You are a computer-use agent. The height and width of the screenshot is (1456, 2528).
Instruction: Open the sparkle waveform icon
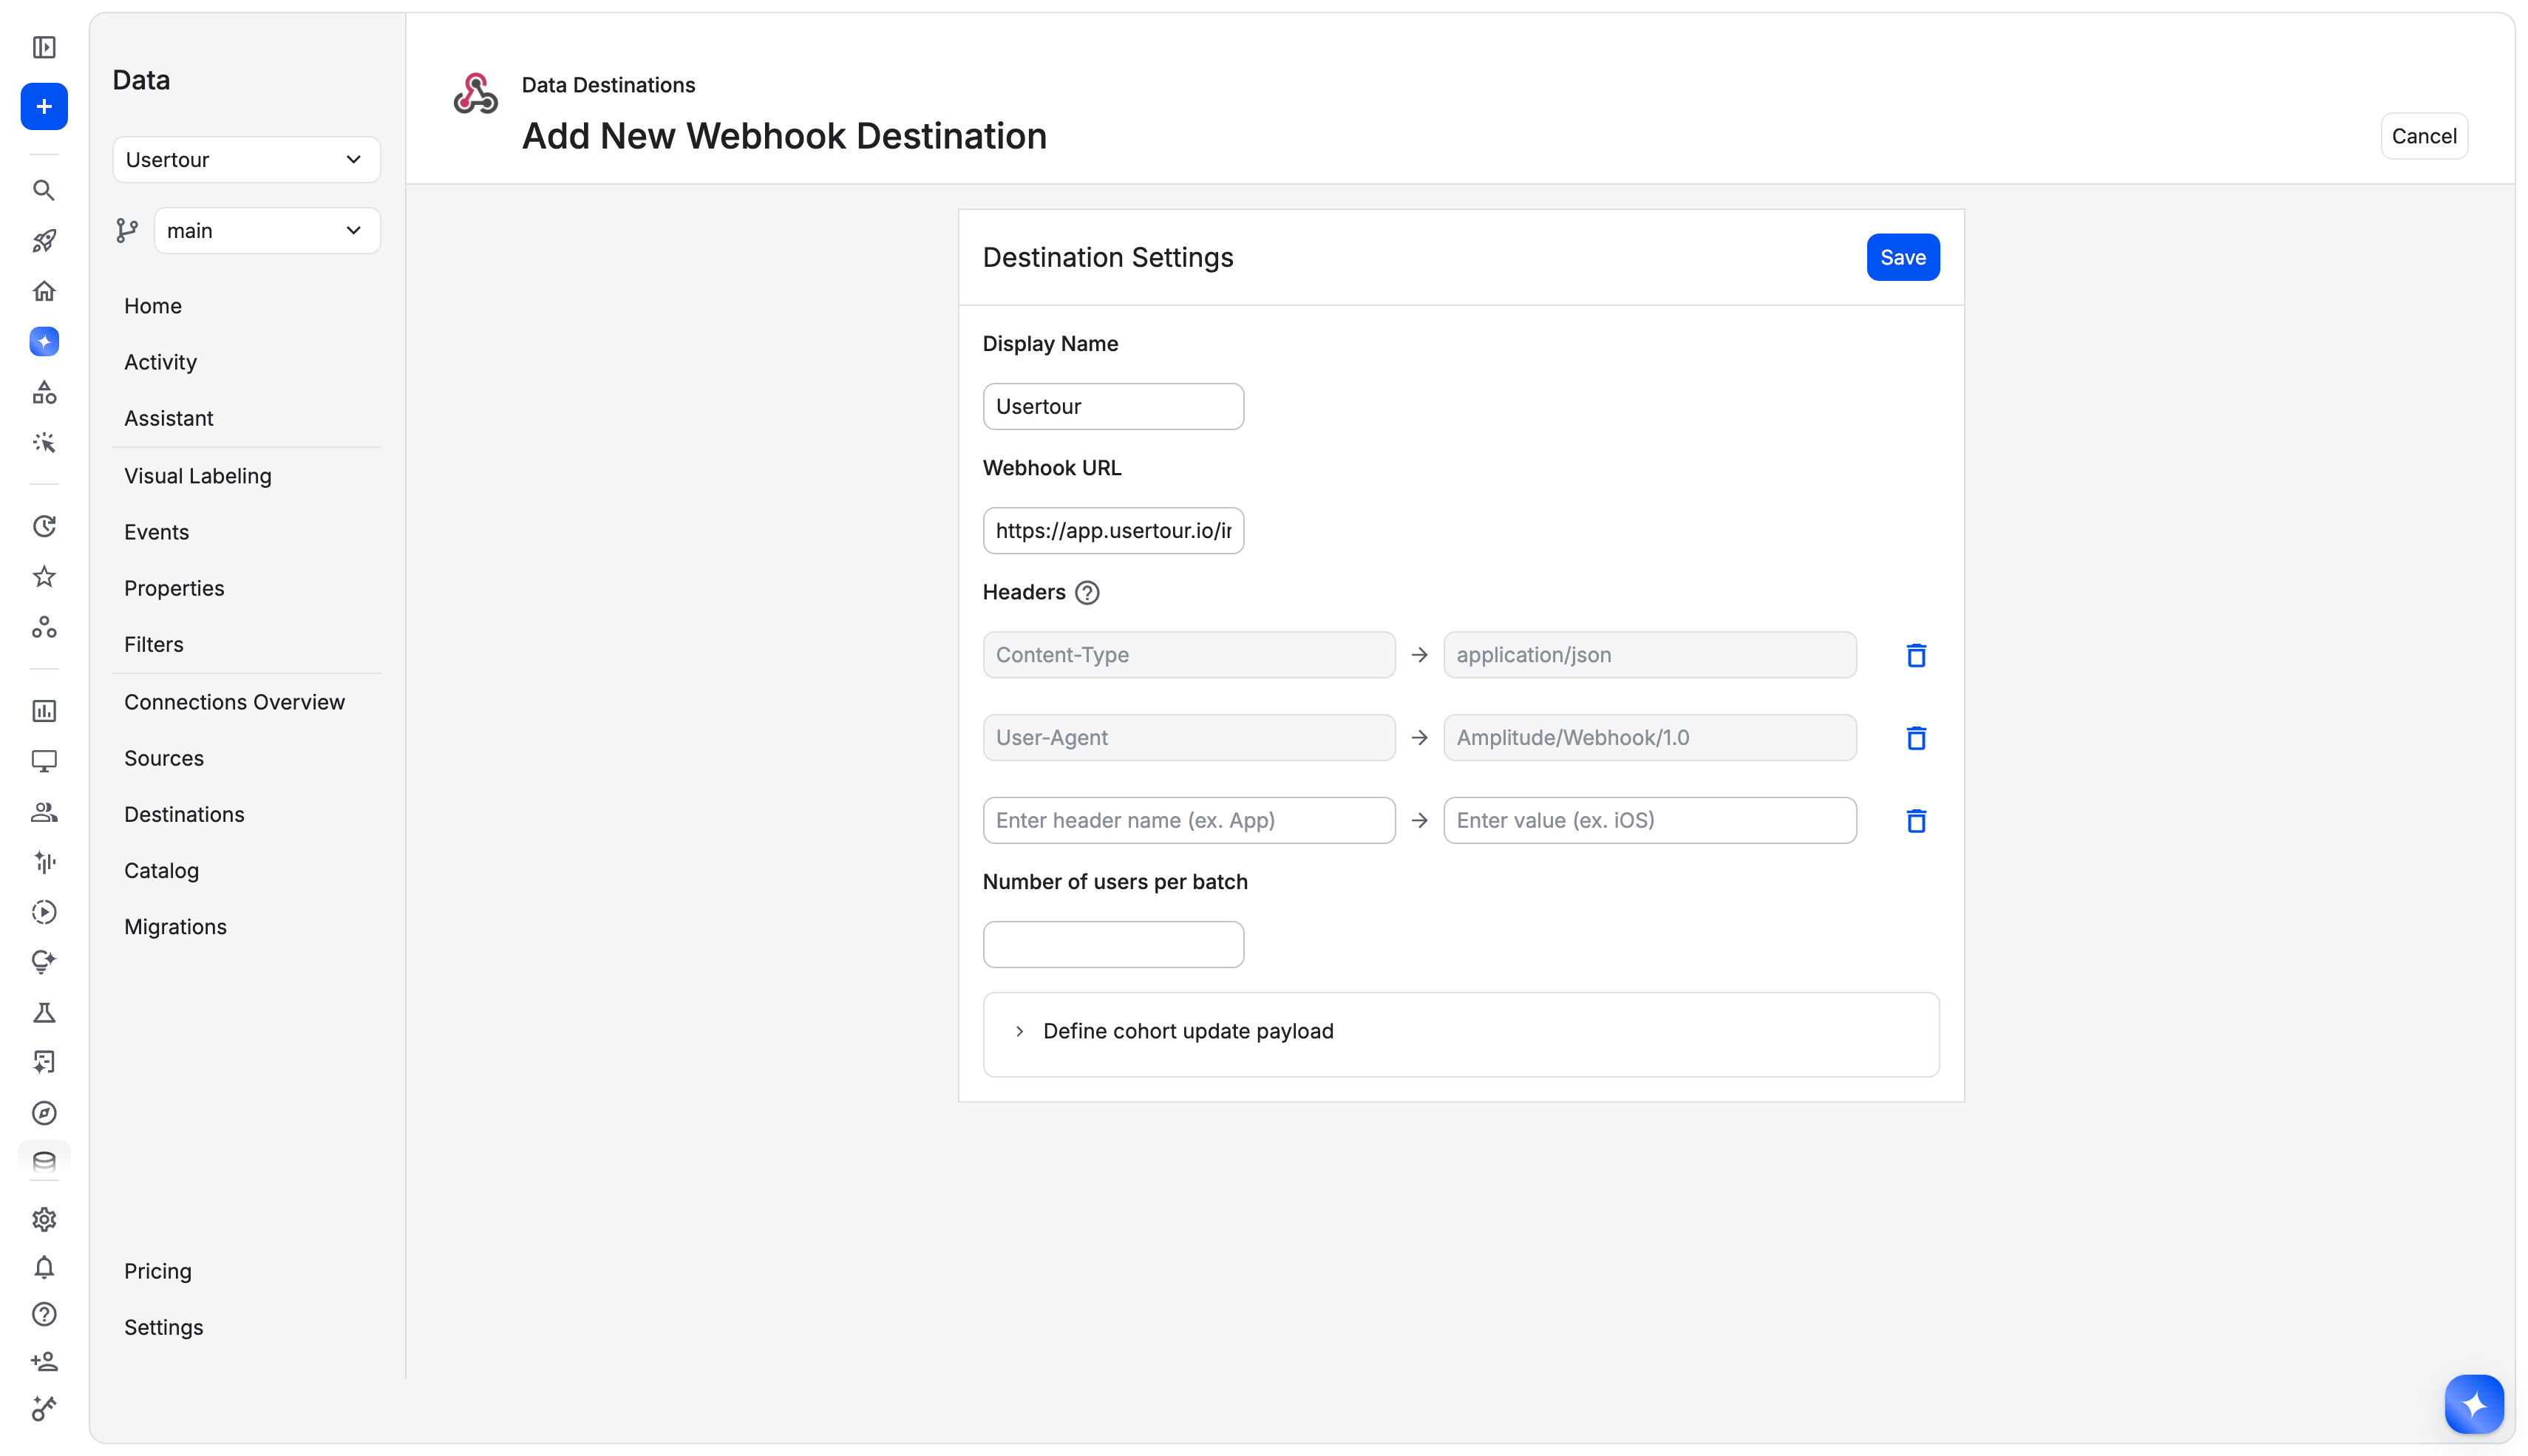tap(44, 862)
